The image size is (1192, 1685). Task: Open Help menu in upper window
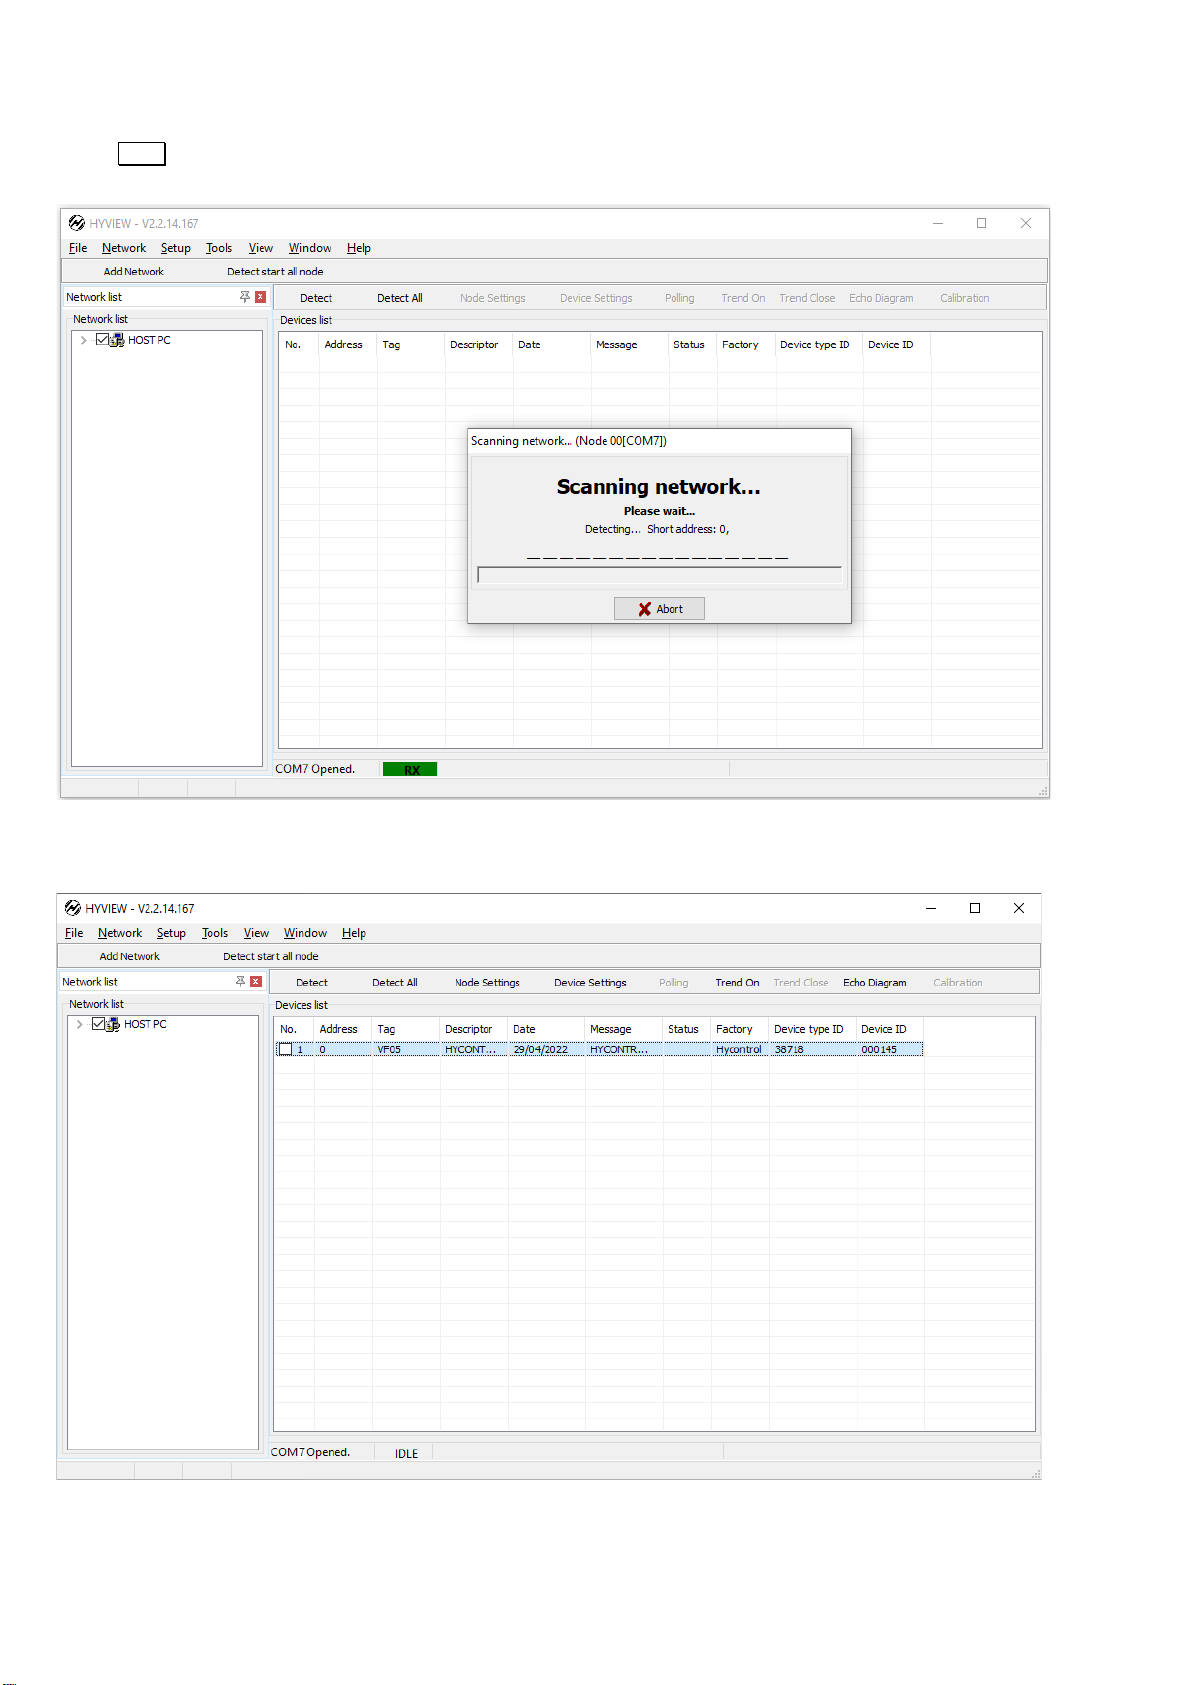(x=359, y=248)
